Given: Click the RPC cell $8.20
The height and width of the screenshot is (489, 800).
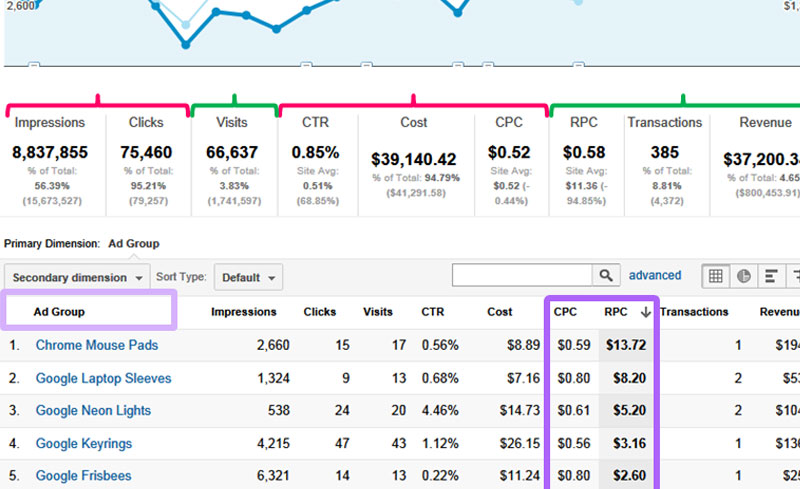Looking at the screenshot, I should tap(630, 378).
